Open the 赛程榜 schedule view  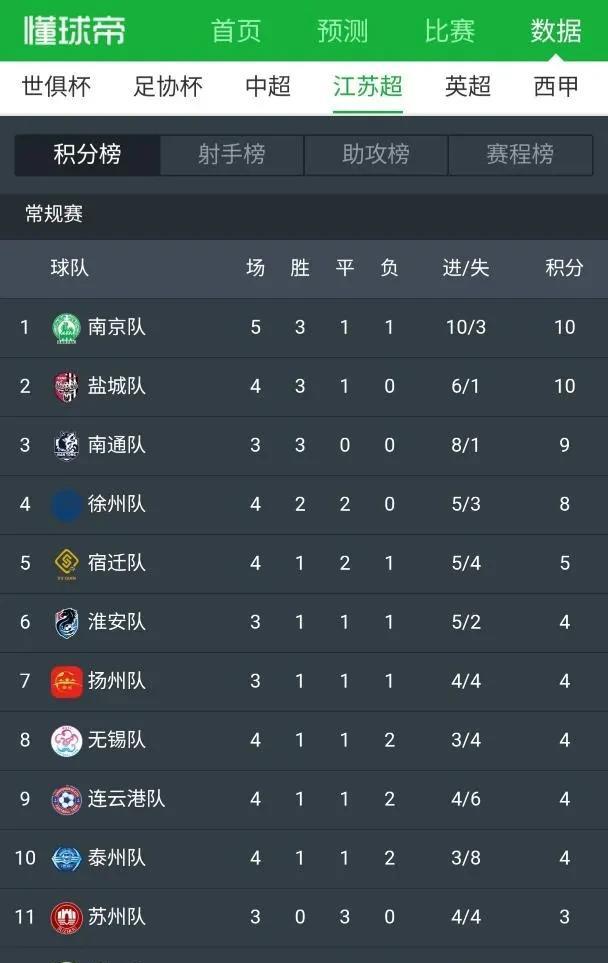pyautogui.click(x=520, y=155)
